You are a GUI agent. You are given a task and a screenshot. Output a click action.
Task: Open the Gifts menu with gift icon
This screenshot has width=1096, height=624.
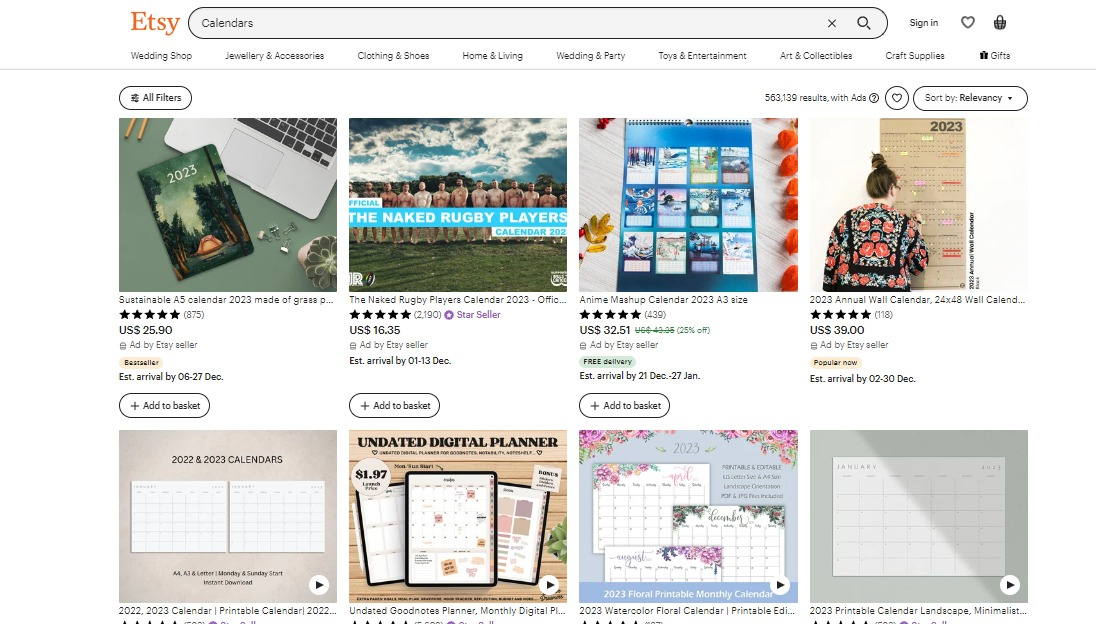[995, 55]
